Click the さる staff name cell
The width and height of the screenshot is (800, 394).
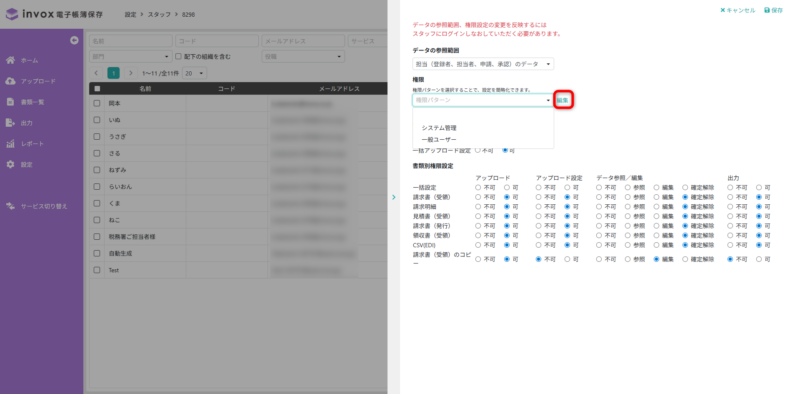click(x=145, y=154)
